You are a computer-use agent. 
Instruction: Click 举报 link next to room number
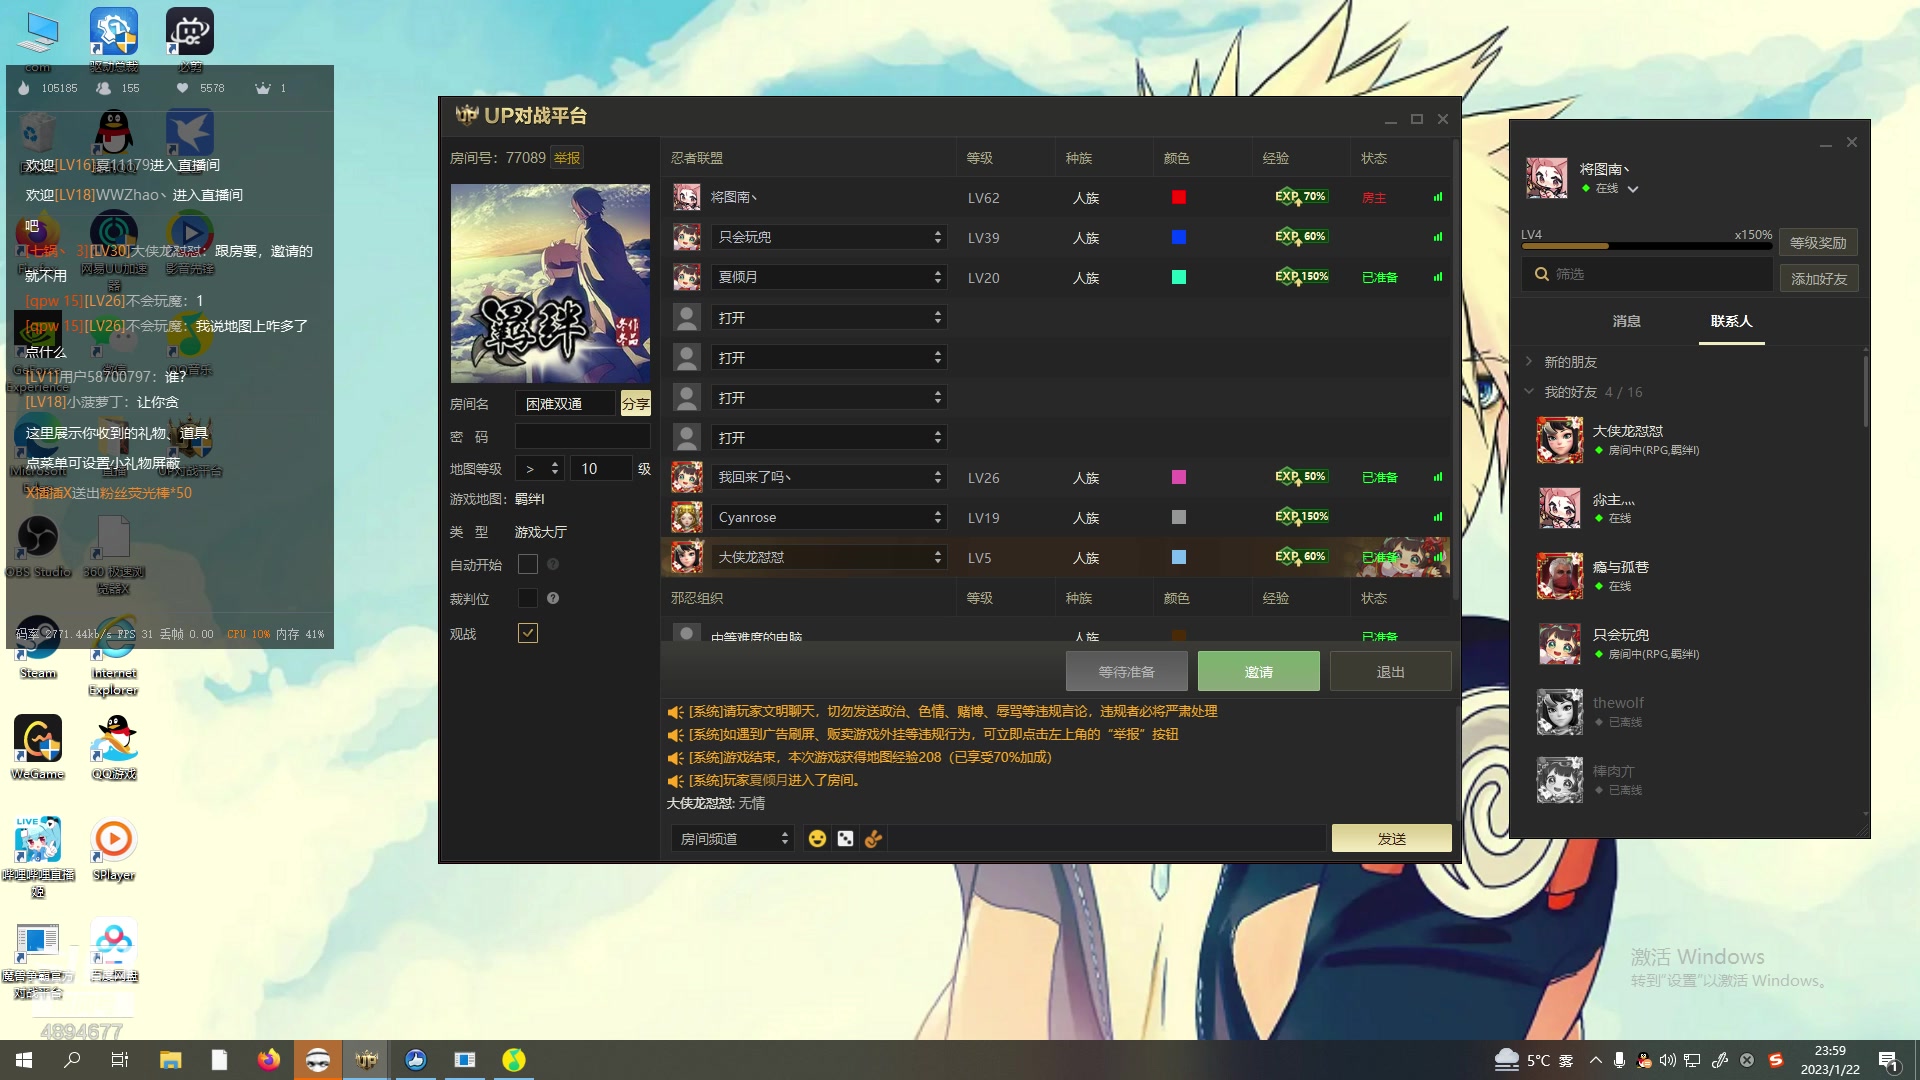tap(567, 158)
